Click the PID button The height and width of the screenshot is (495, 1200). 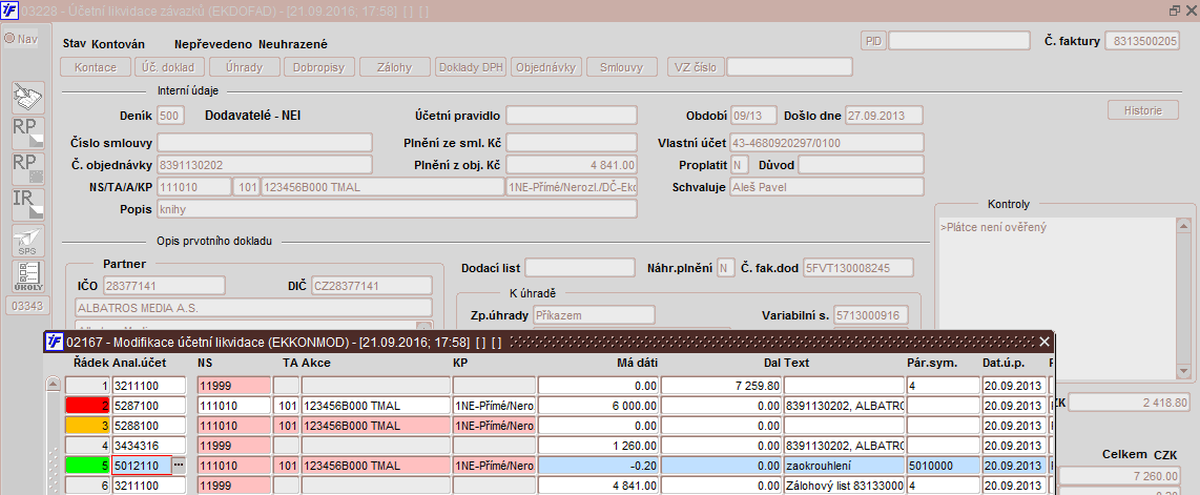tap(873, 41)
